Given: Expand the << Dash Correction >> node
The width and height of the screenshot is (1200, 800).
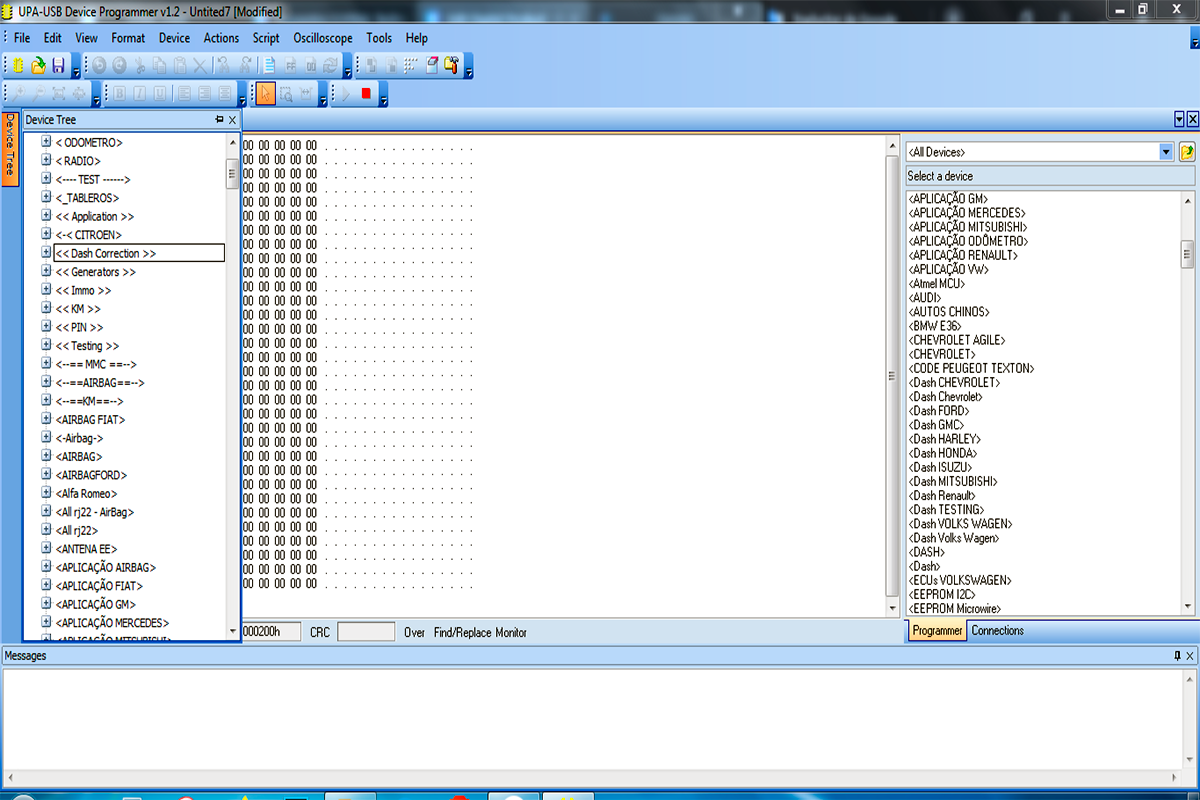Looking at the screenshot, I should [46, 253].
